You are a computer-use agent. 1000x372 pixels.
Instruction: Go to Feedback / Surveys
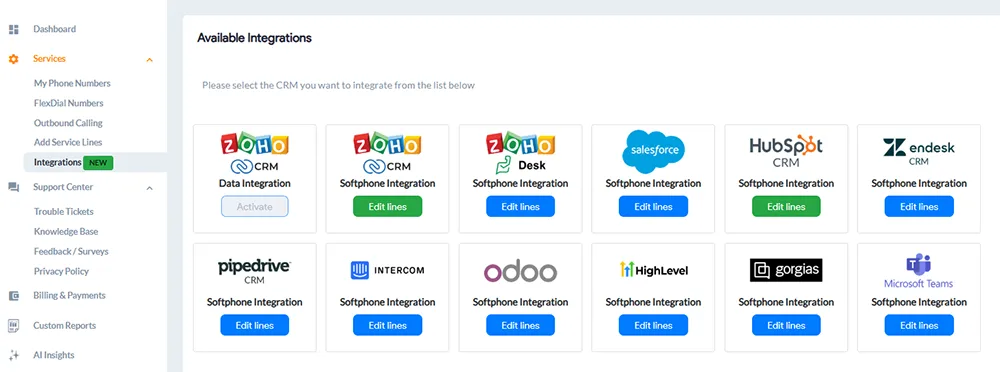pos(71,251)
